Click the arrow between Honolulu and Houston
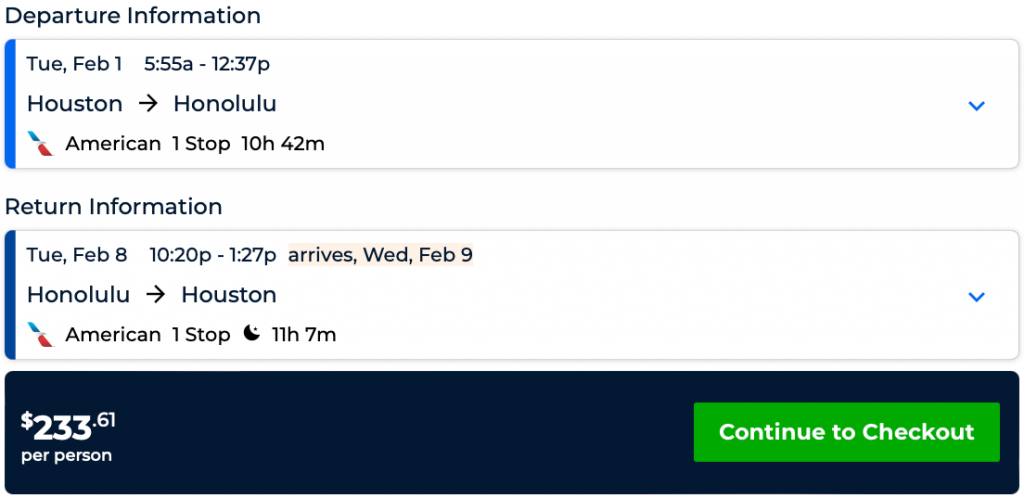Screen dimensions: 1024x498 click(x=156, y=295)
